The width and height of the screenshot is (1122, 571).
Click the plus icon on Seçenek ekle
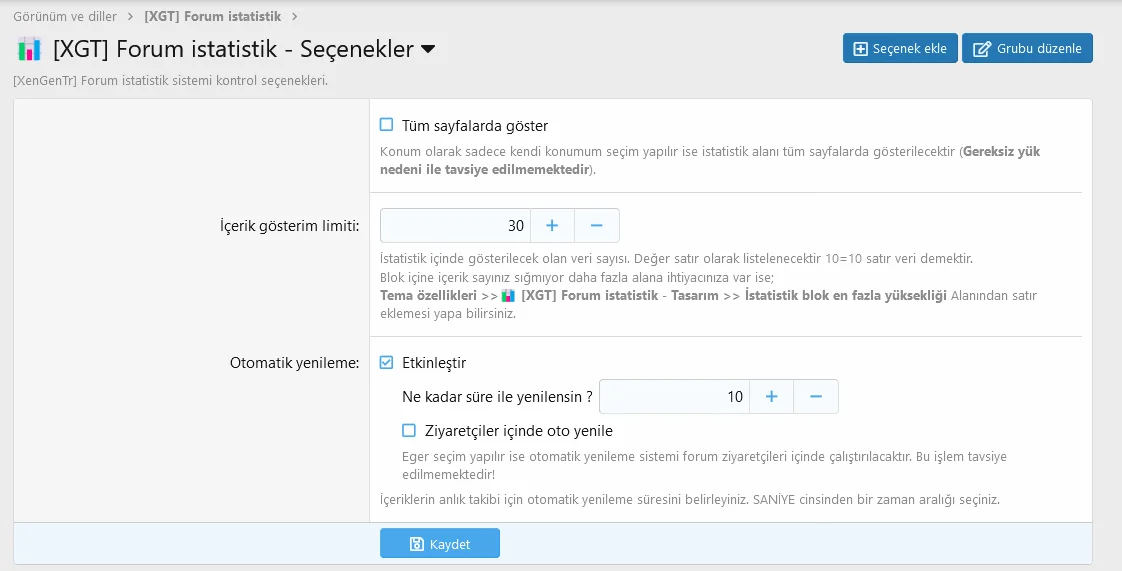[x=859, y=49]
